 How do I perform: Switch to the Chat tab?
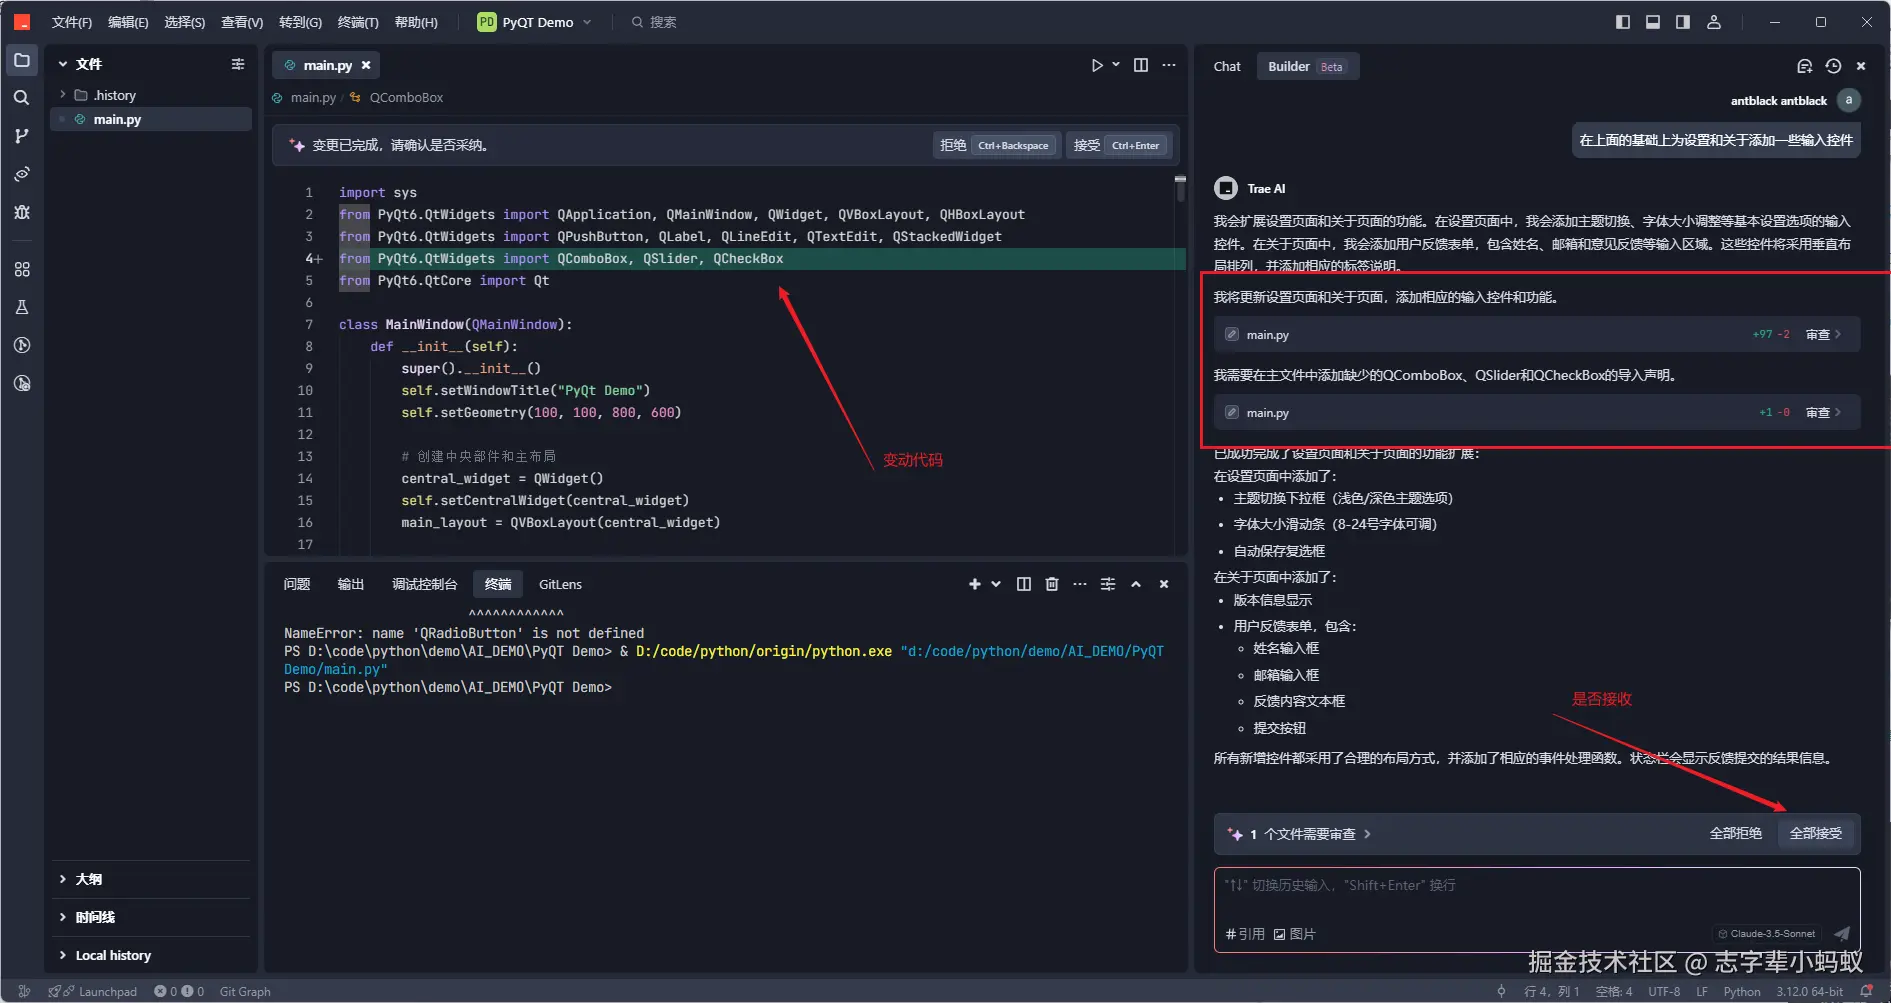pyautogui.click(x=1227, y=67)
